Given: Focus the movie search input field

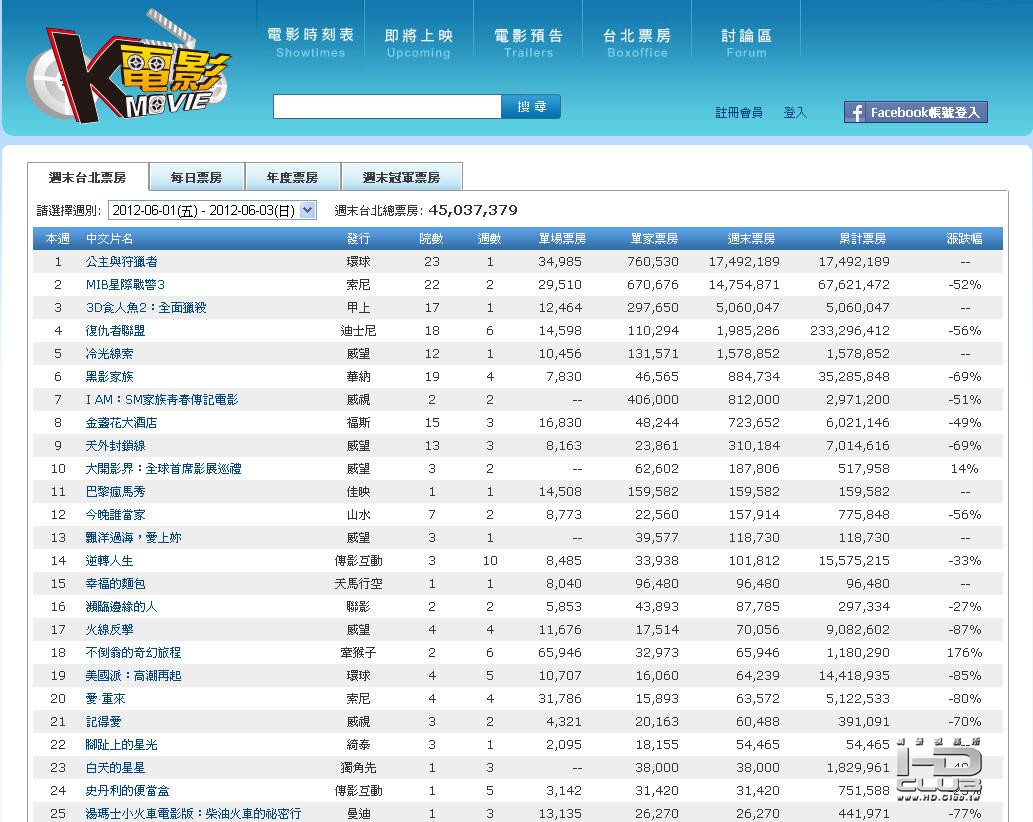Looking at the screenshot, I should 387,107.
